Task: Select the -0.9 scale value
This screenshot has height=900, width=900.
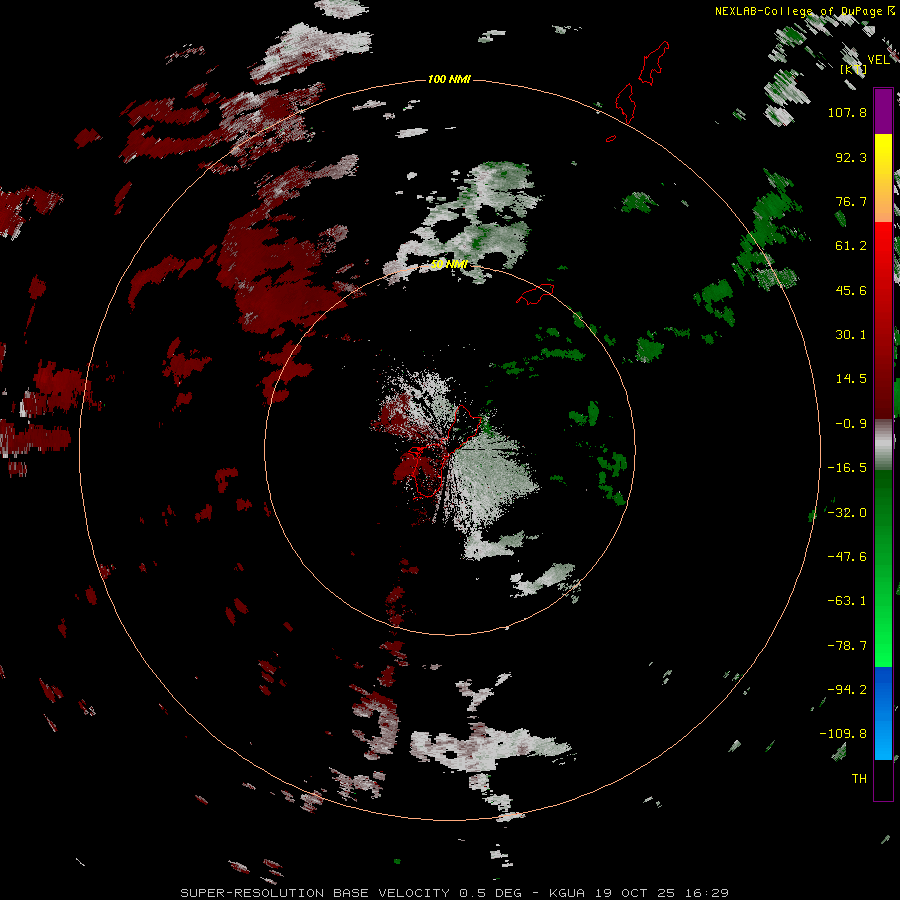Action: pos(851,424)
